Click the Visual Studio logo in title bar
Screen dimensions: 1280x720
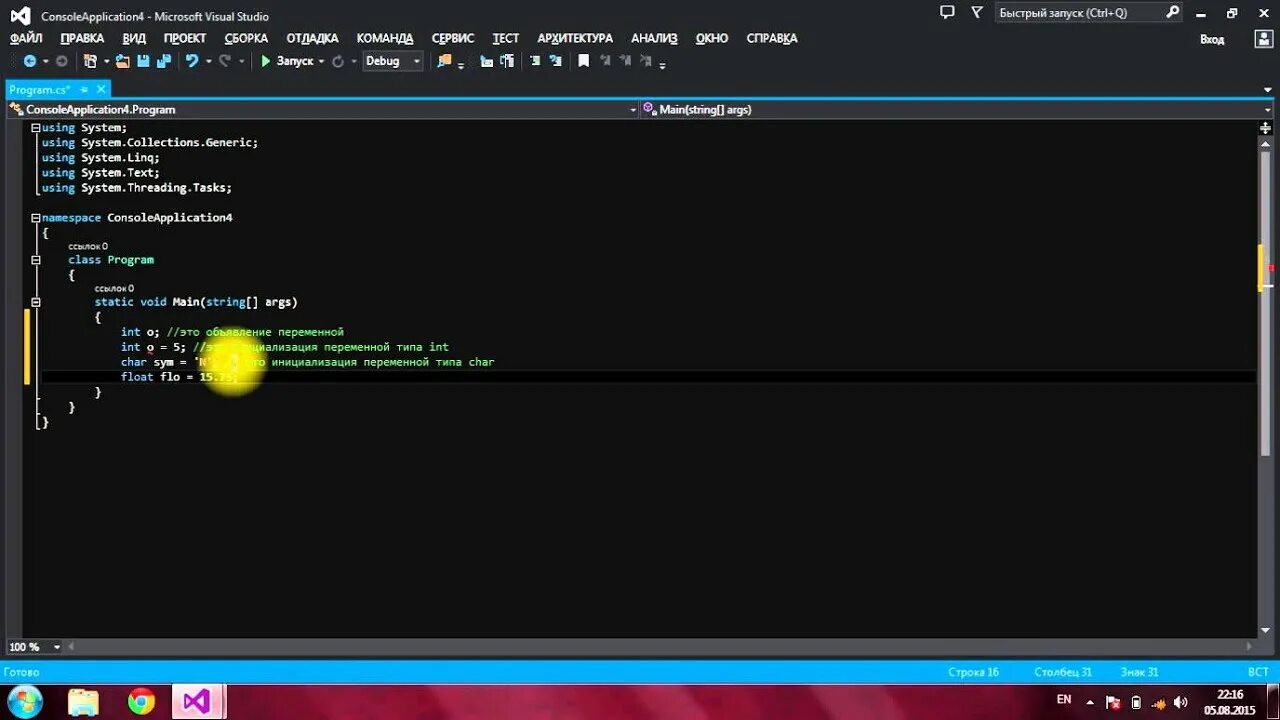coord(20,15)
